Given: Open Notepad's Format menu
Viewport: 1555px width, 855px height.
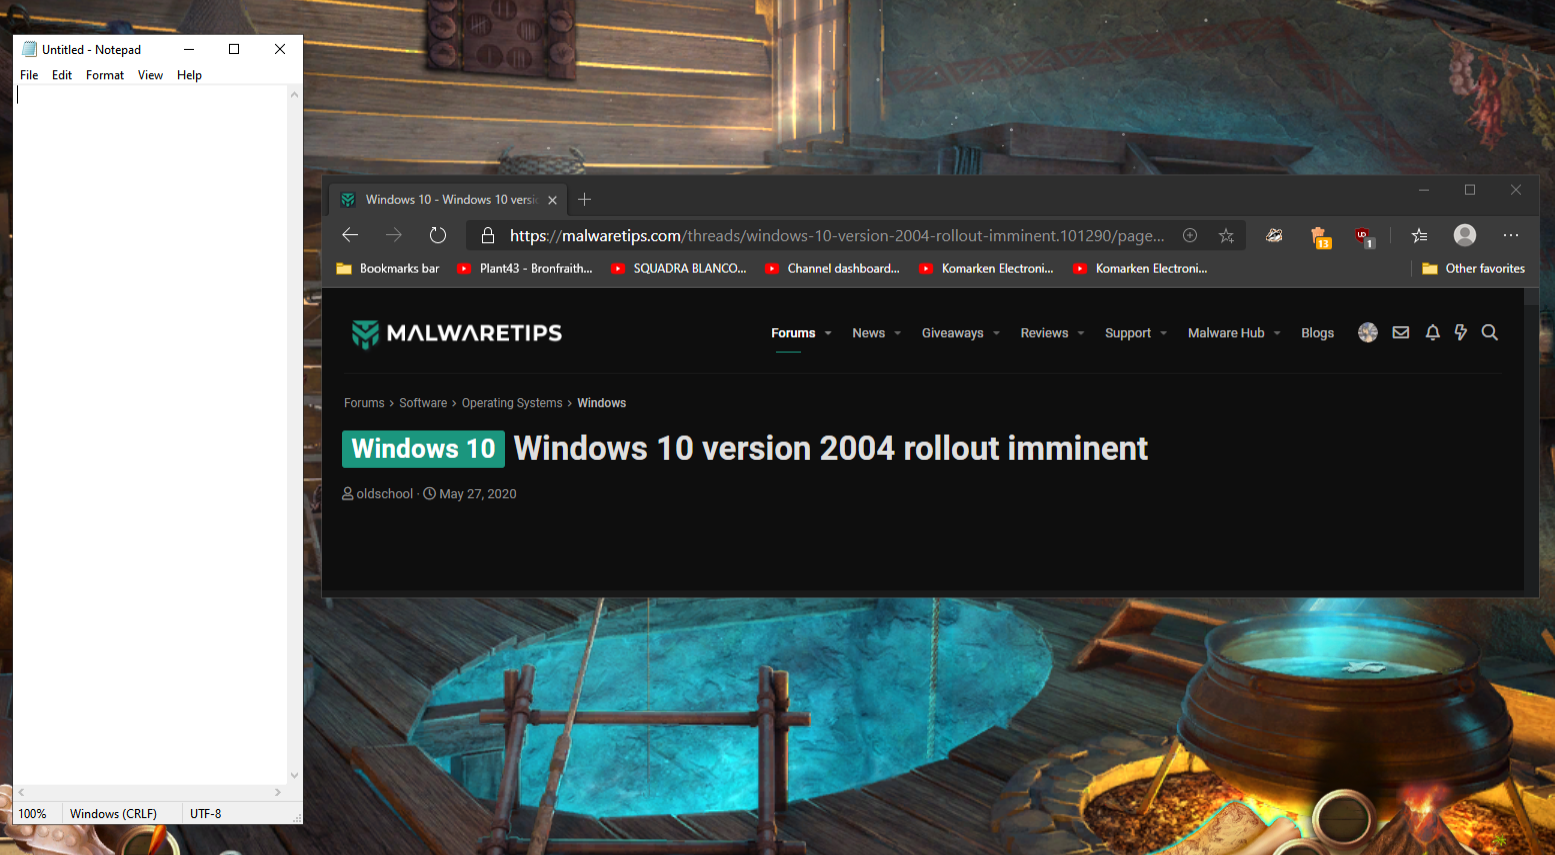Looking at the screenshot, I should [x=105, y=75].
